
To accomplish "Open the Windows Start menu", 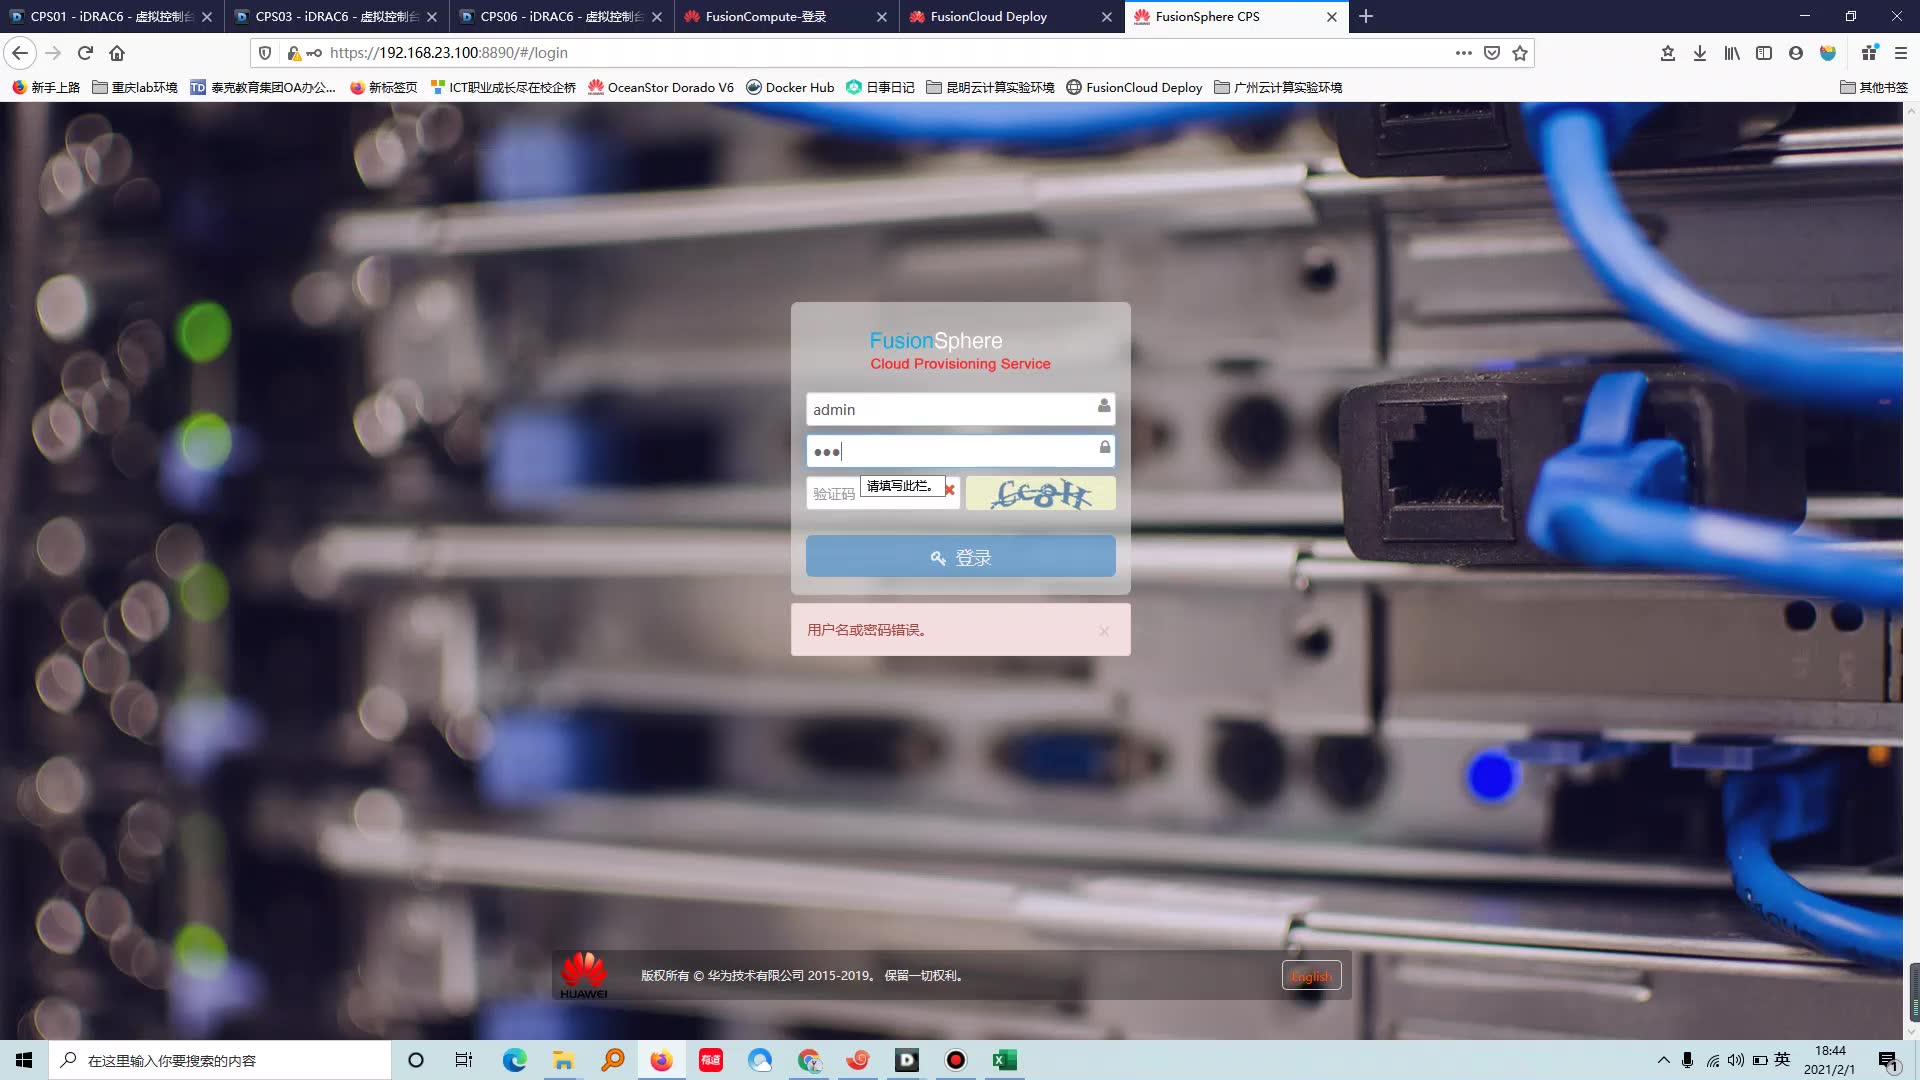I will pyautogui.click(x=24, y=1060).
